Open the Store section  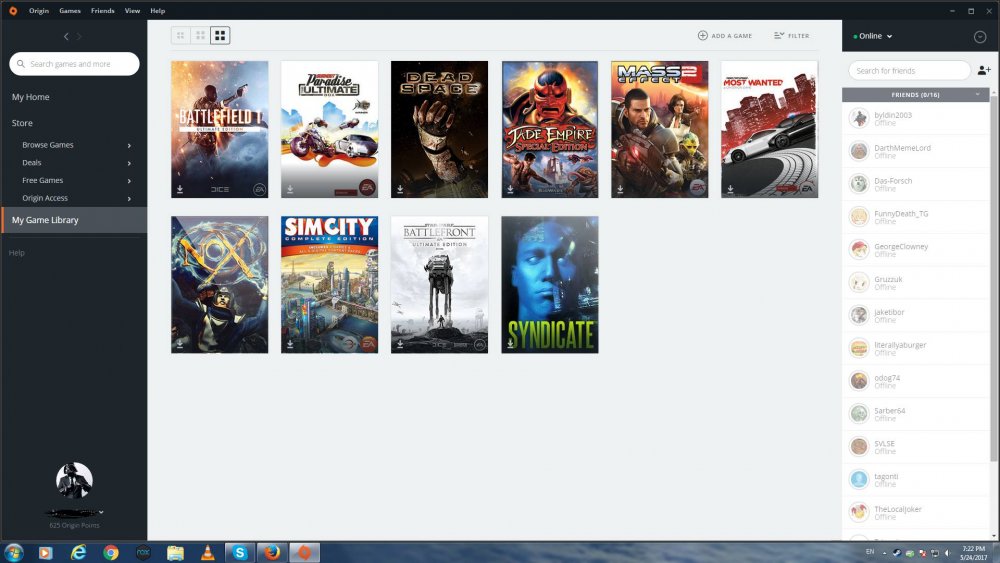click(22, 123)
